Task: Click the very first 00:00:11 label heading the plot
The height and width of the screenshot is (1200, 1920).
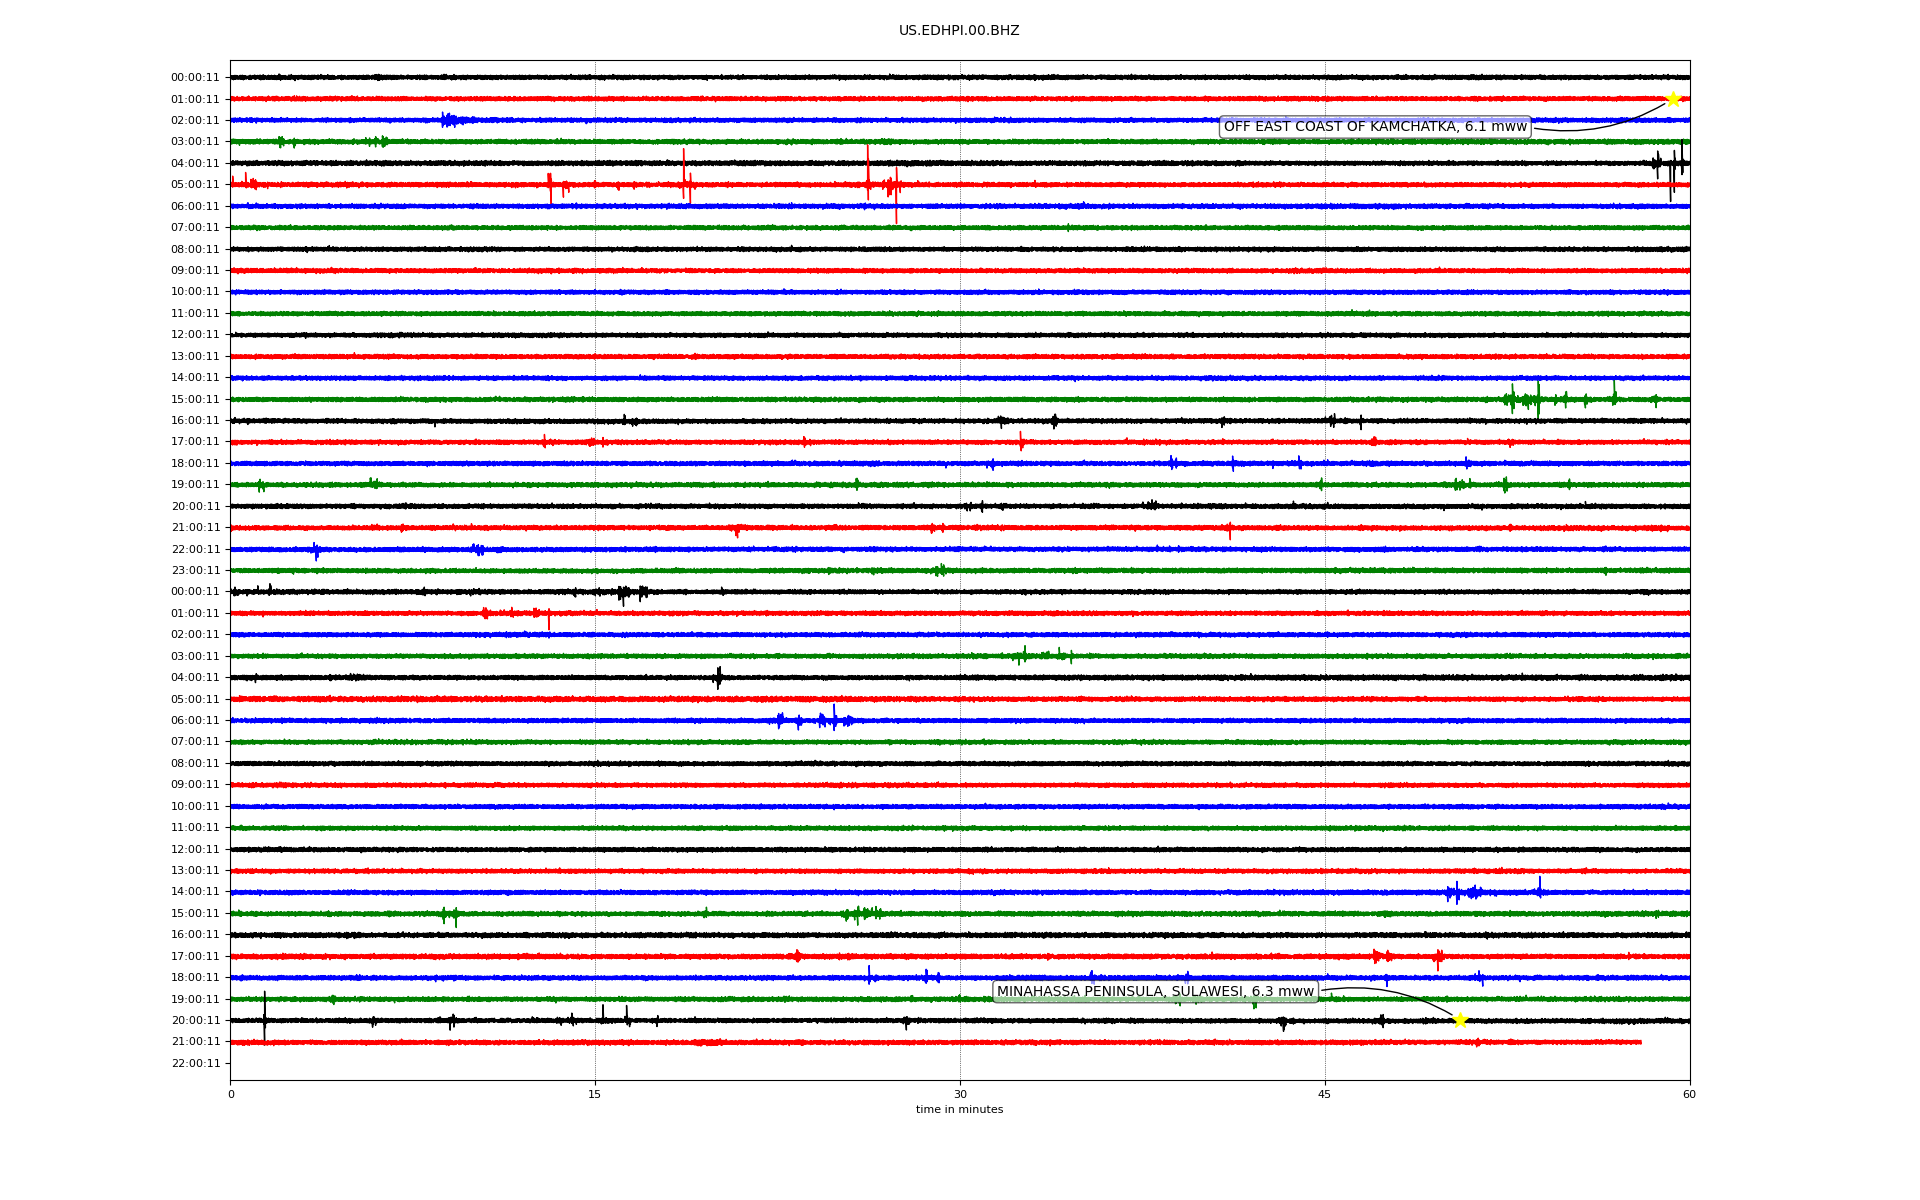Action: pos(195,78)
